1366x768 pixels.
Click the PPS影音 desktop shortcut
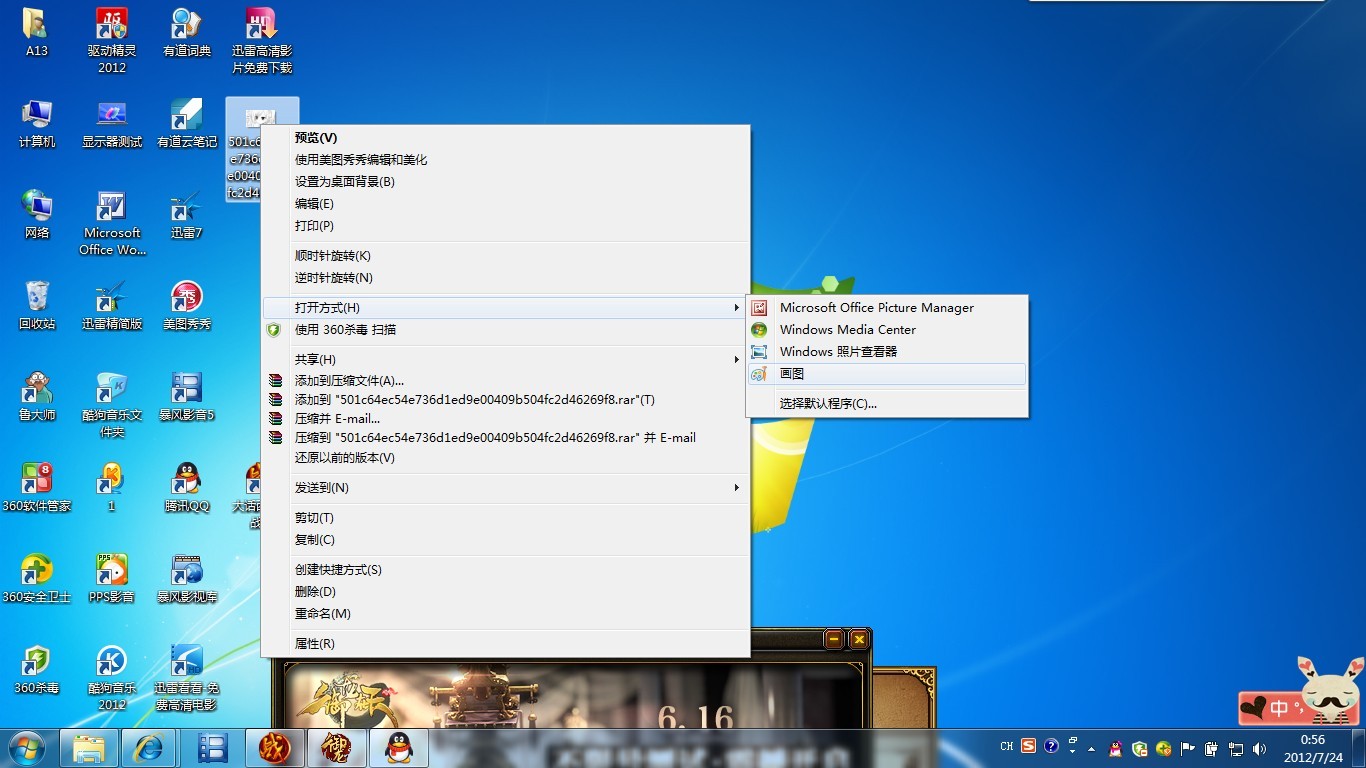point(112,579)
